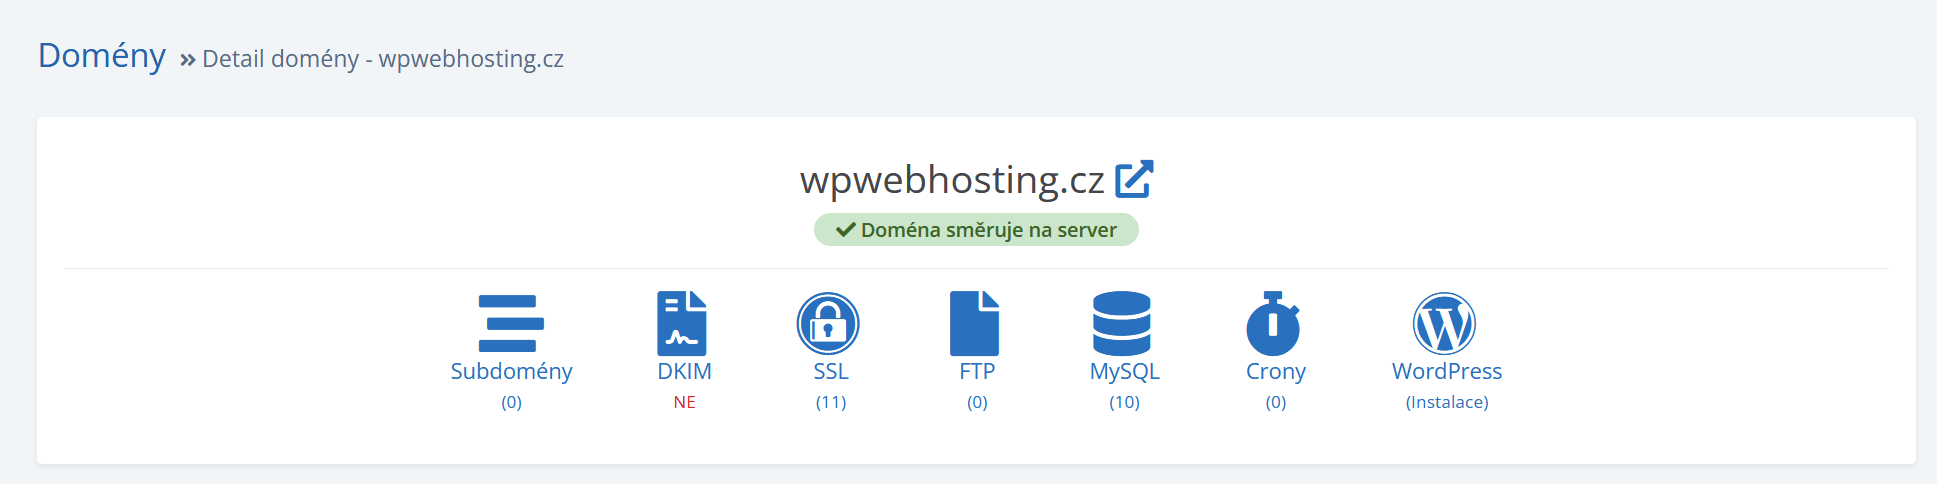Image resolution: width=1937 pixels, height=484 pixels.
Task: Click the MySQL database count (10)
Action: click(x=1124, y=402)
